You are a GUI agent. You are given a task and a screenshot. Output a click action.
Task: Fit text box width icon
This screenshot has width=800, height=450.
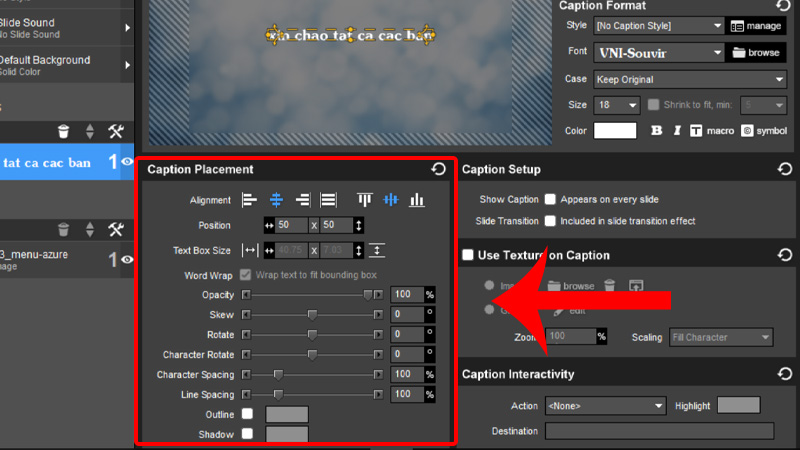pos(250,251)
